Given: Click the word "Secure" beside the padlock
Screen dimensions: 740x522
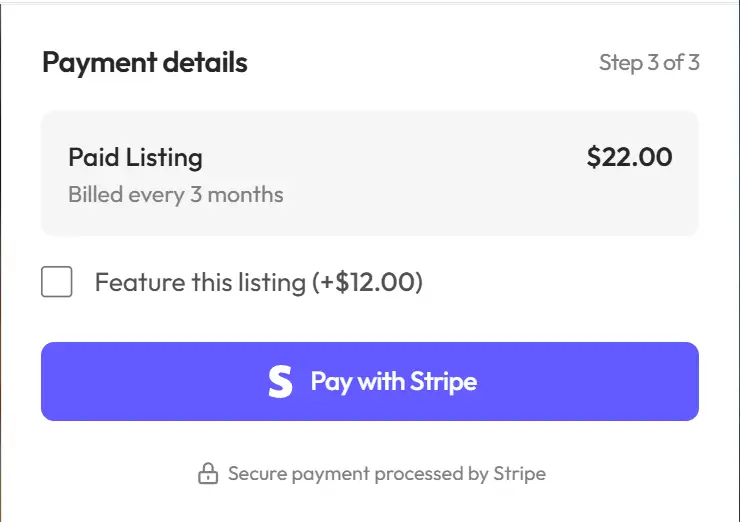Looking at the screenshot, I should (x=258, y=473).
